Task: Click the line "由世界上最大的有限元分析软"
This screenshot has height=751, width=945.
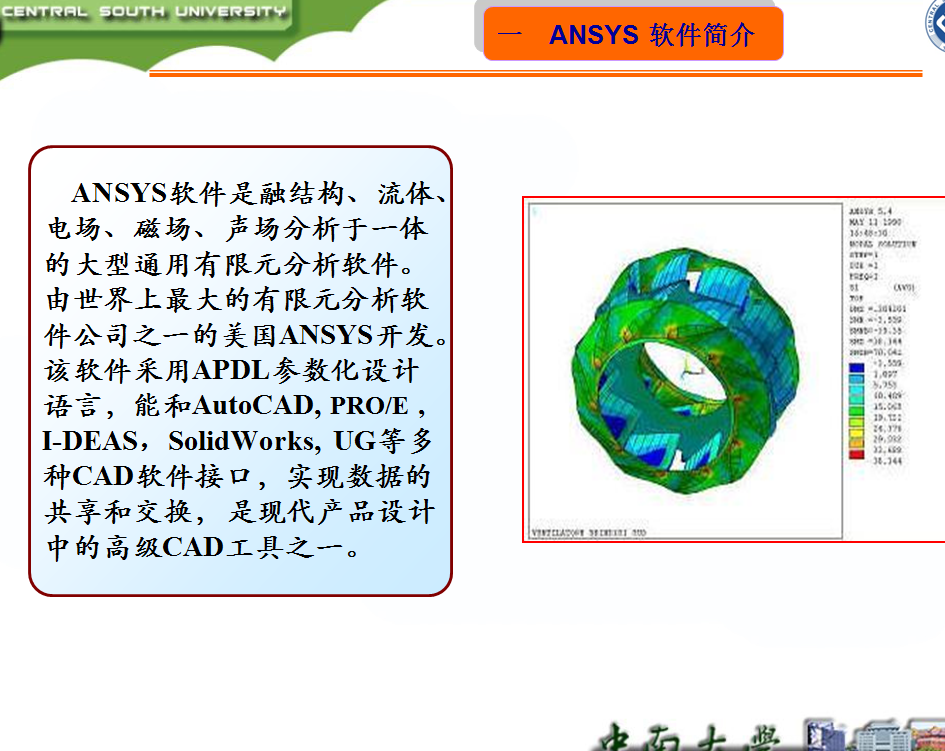Action: 237,300
